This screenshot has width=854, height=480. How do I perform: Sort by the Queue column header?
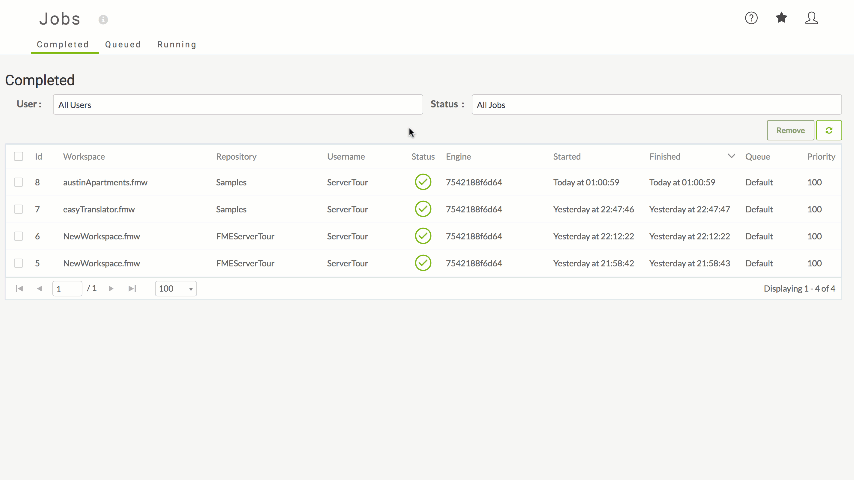(758, 156)
